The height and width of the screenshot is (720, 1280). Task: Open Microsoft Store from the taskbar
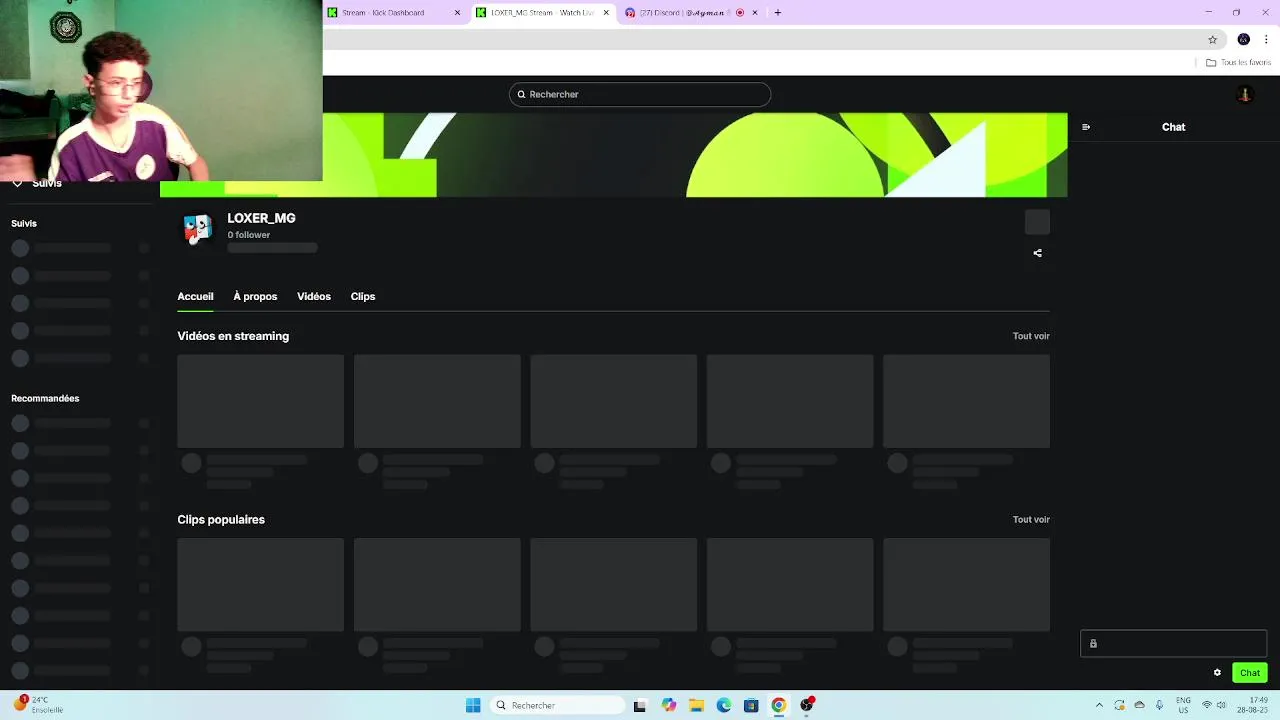751,705
